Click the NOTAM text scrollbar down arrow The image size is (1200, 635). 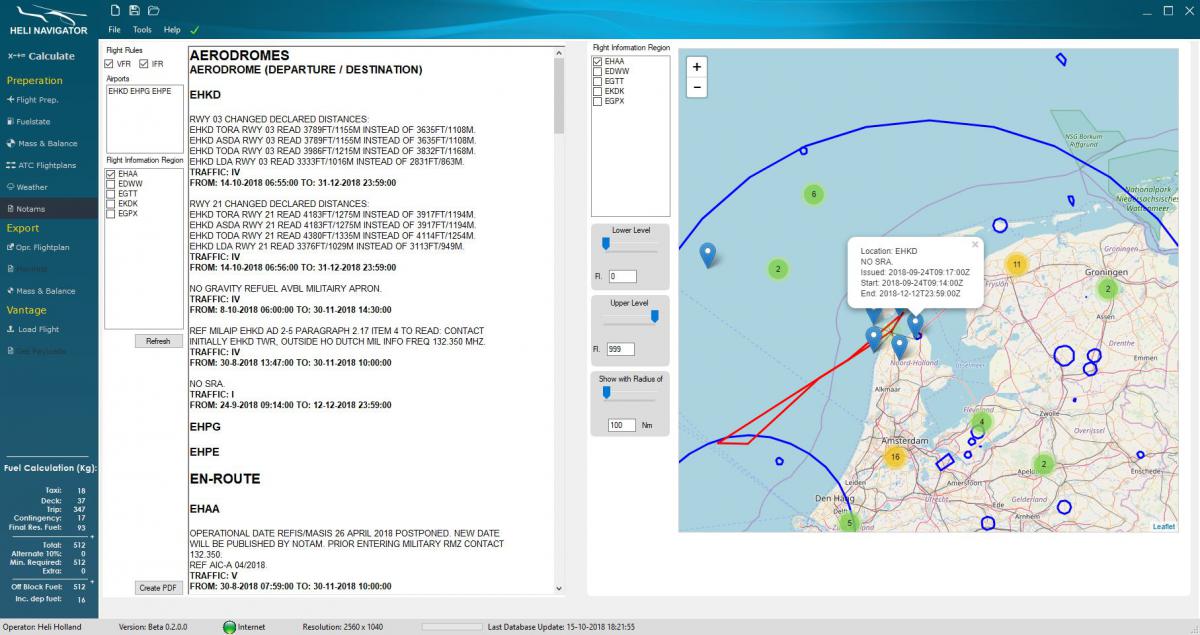(559, 589)
